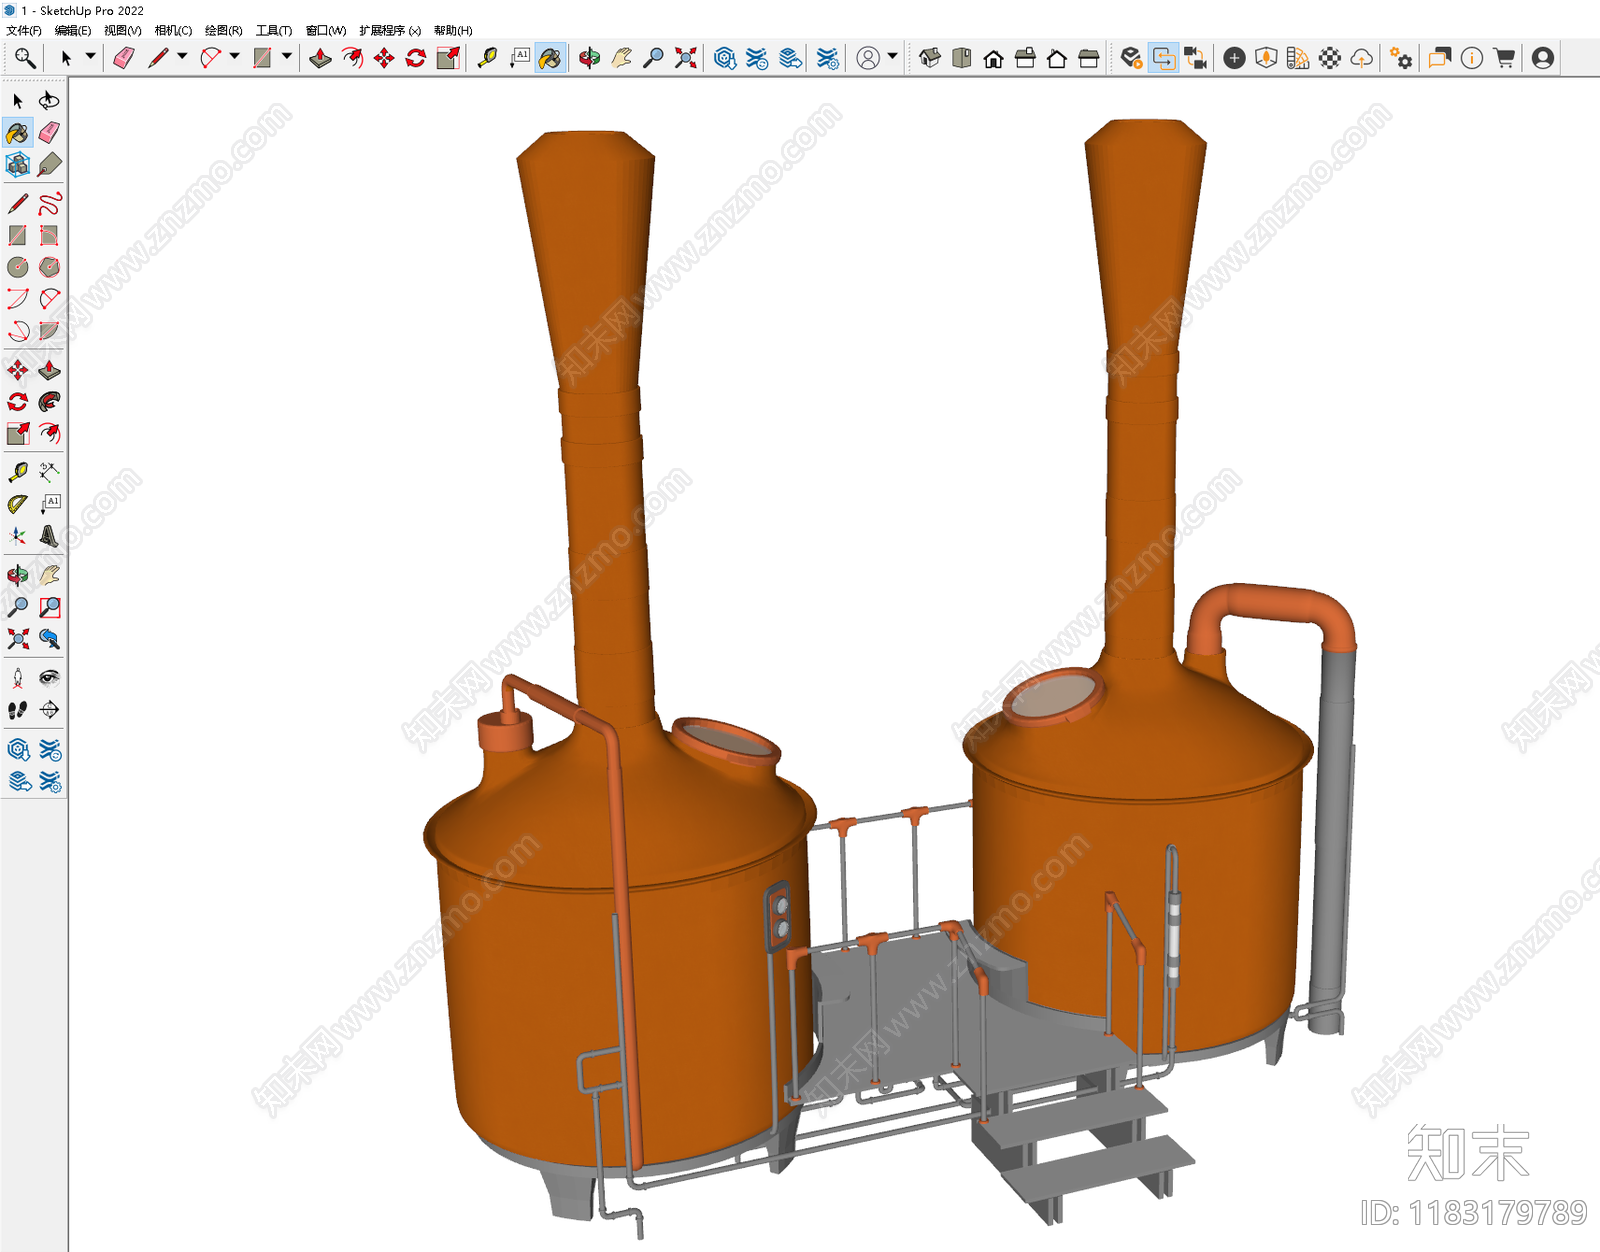Select the Walk footprints tool
Viewport: 1600px width, 1252px height.
point(18,710)
